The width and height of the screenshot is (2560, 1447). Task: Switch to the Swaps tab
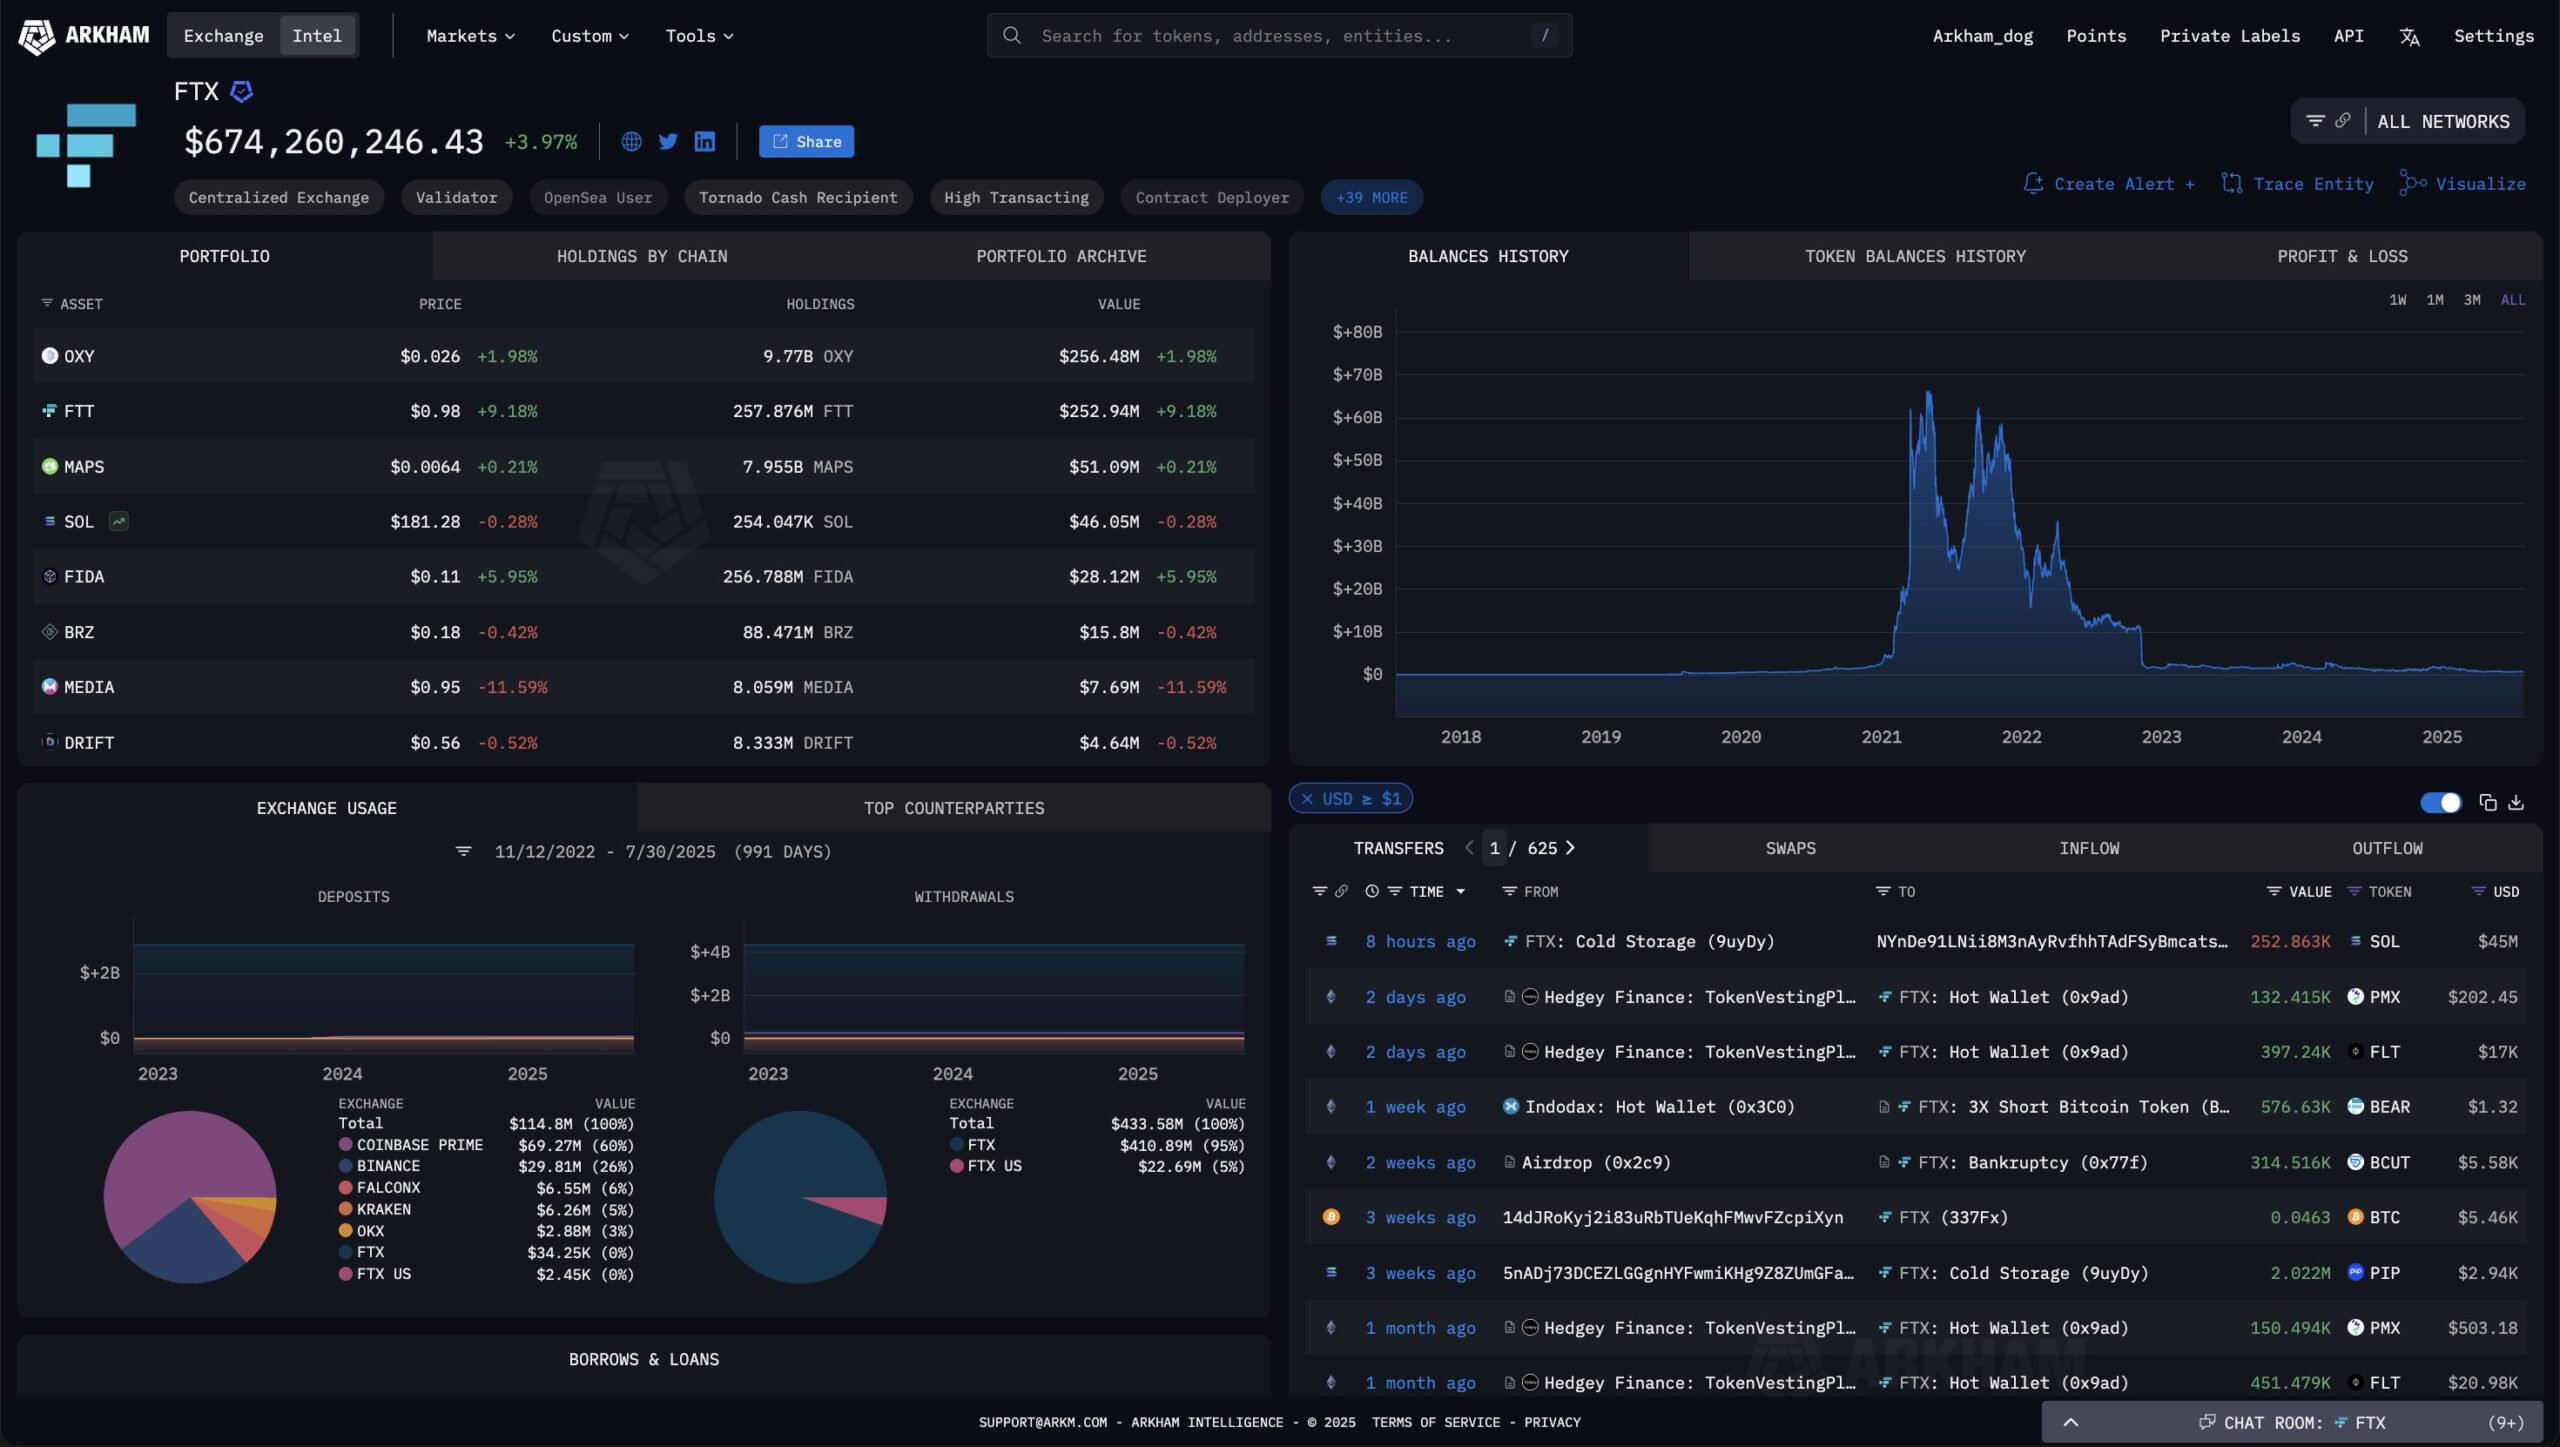coord(1790,848)
